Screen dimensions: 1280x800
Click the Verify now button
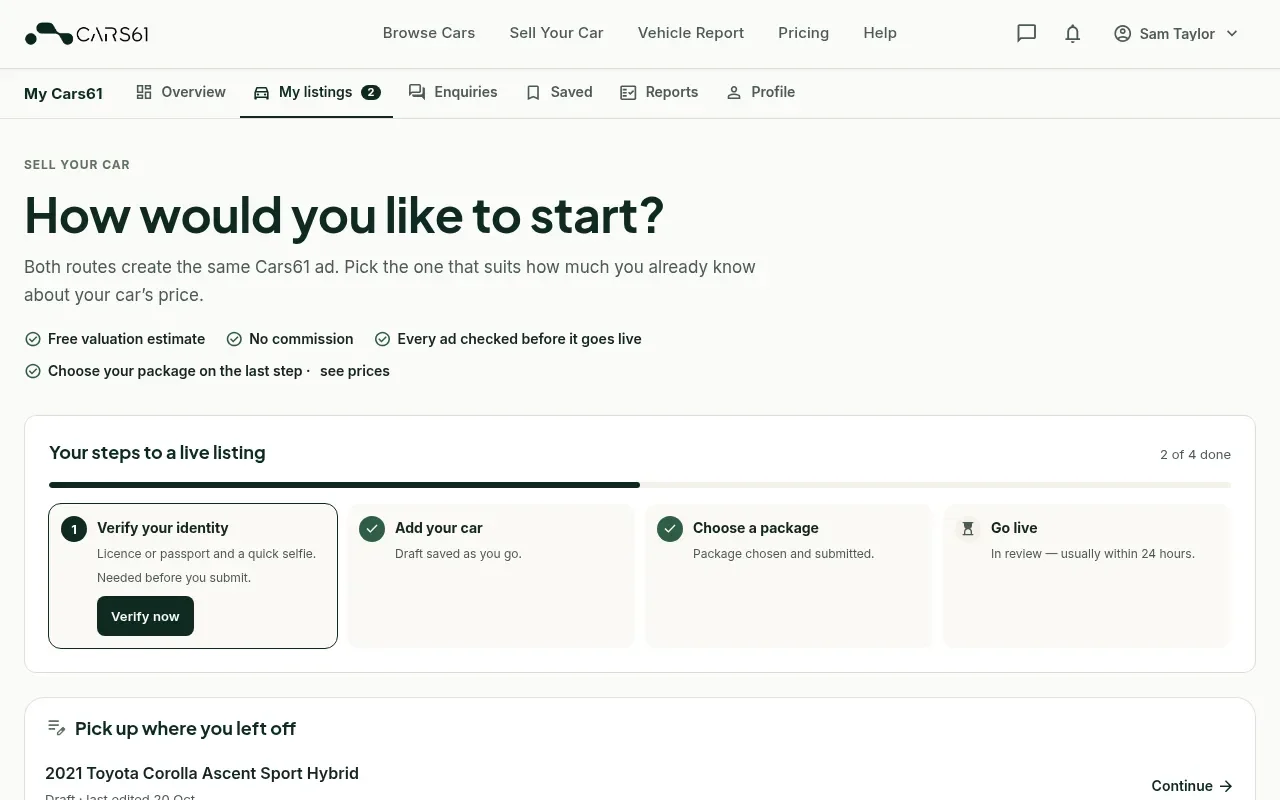click(145, 616)
